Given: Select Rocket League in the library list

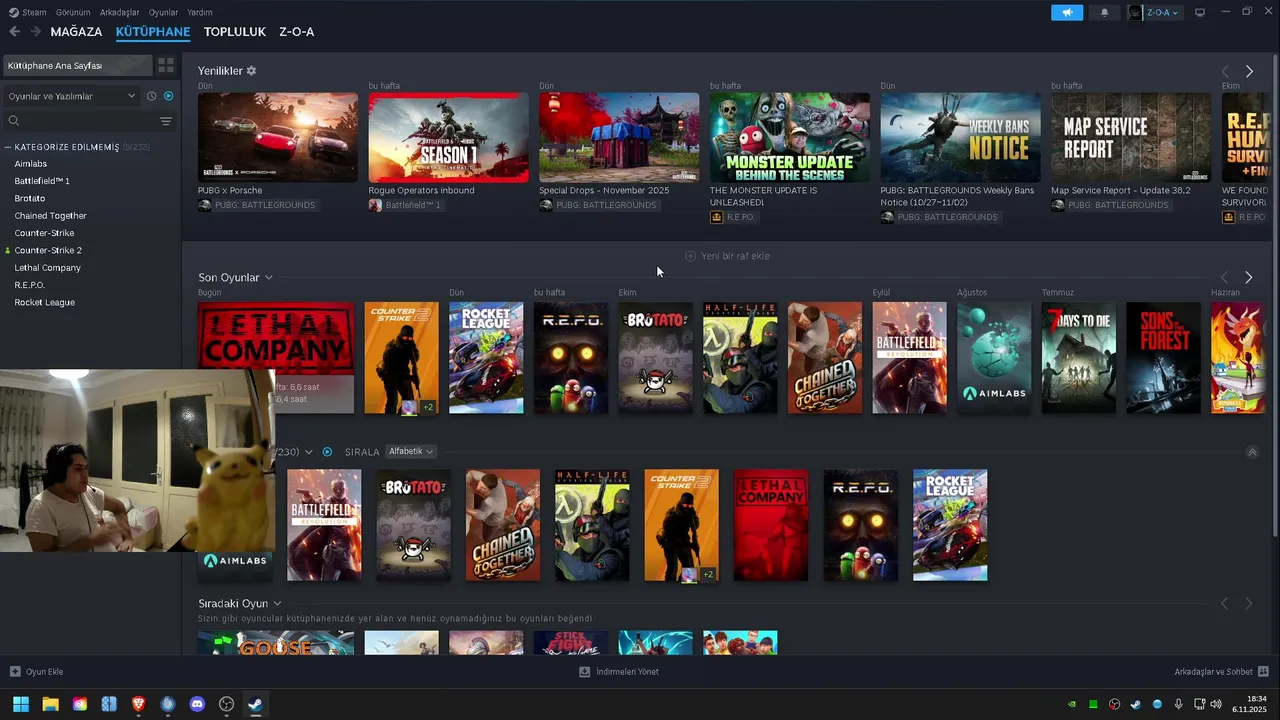Looking at the screenshot, I should (44, 302).
